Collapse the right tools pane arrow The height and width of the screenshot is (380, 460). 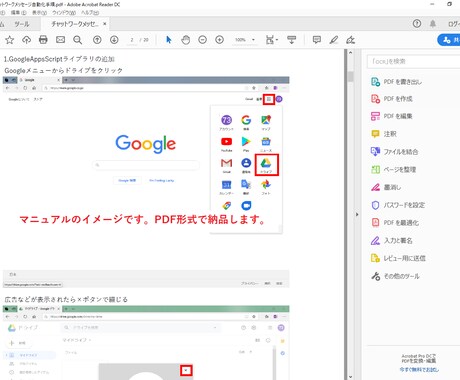click(357, 214)
